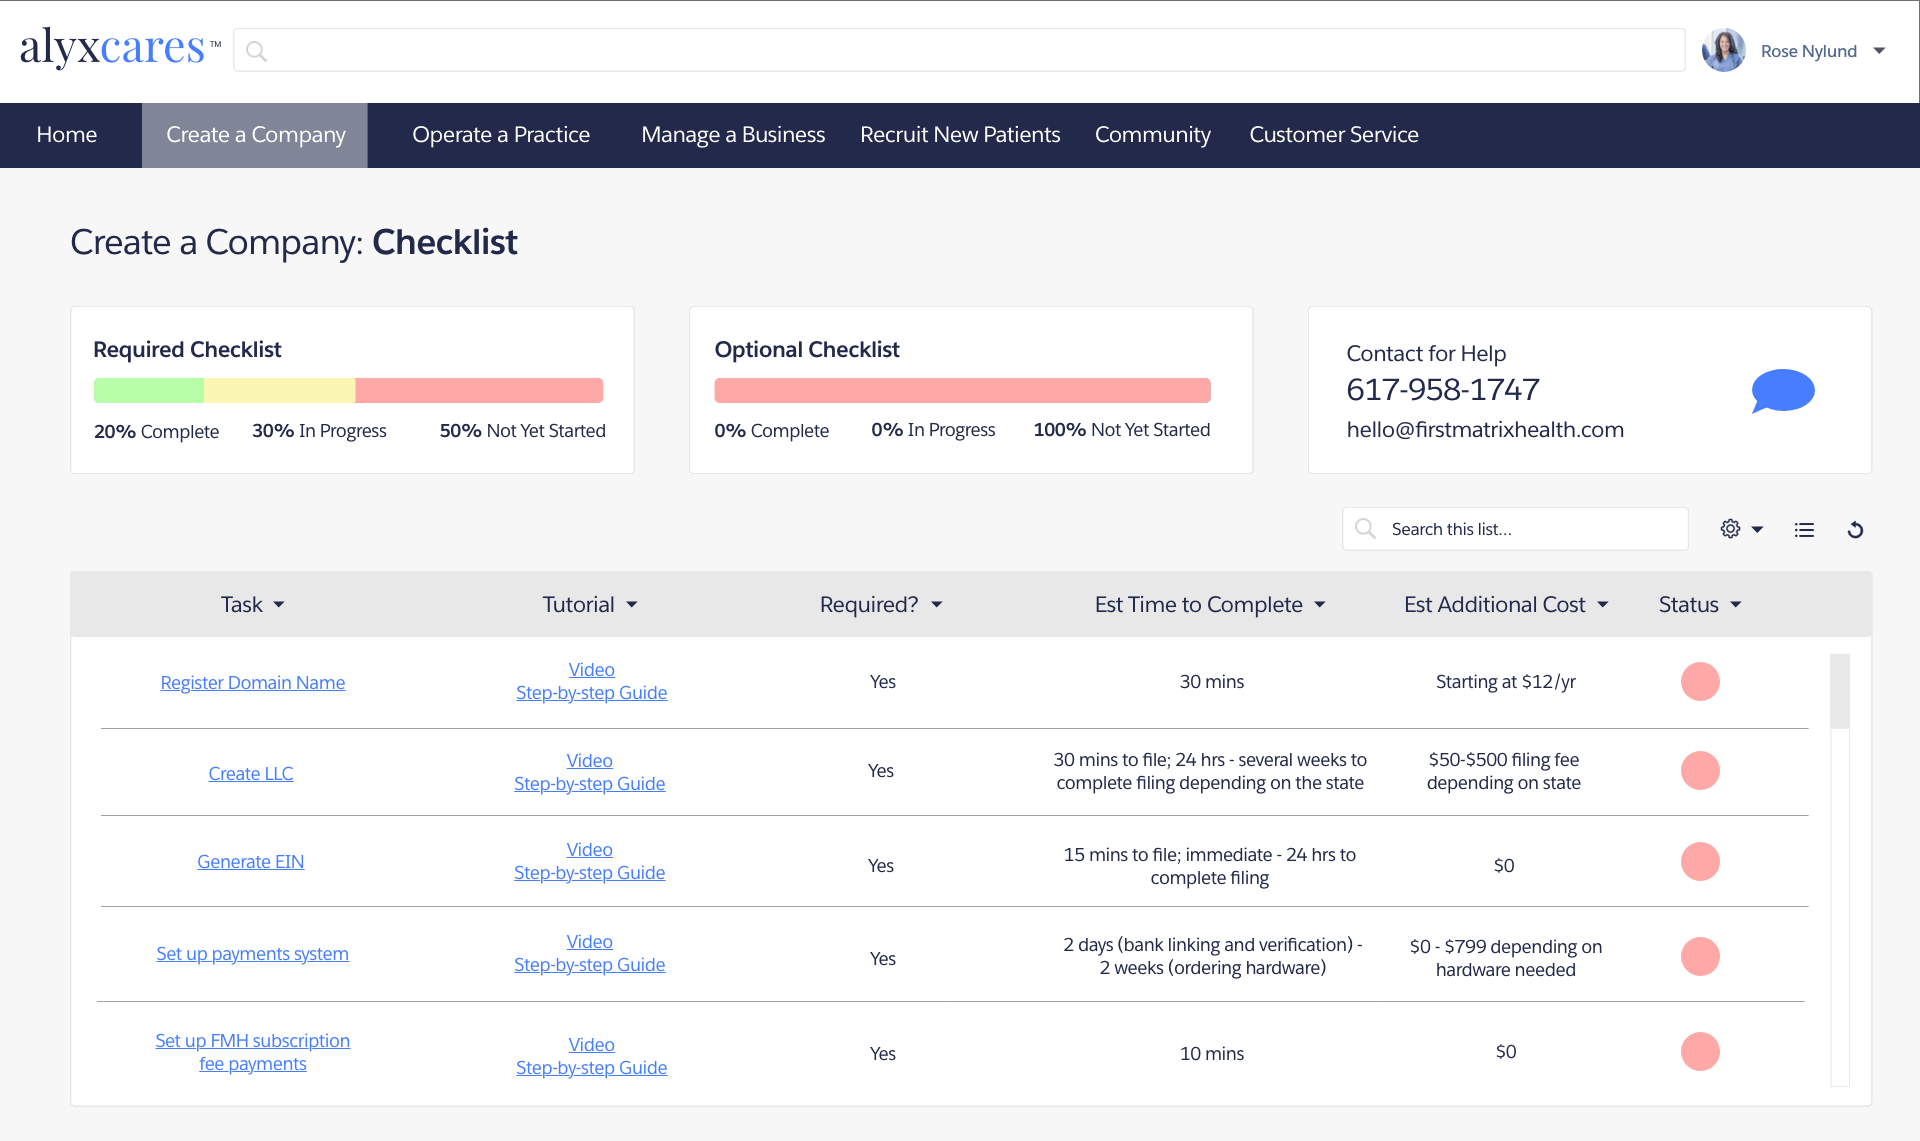This screenshot has height=1141, width=1920.
Task: Open the Step-by-step Guide for Create LLC
Action: tap(589, 784)
